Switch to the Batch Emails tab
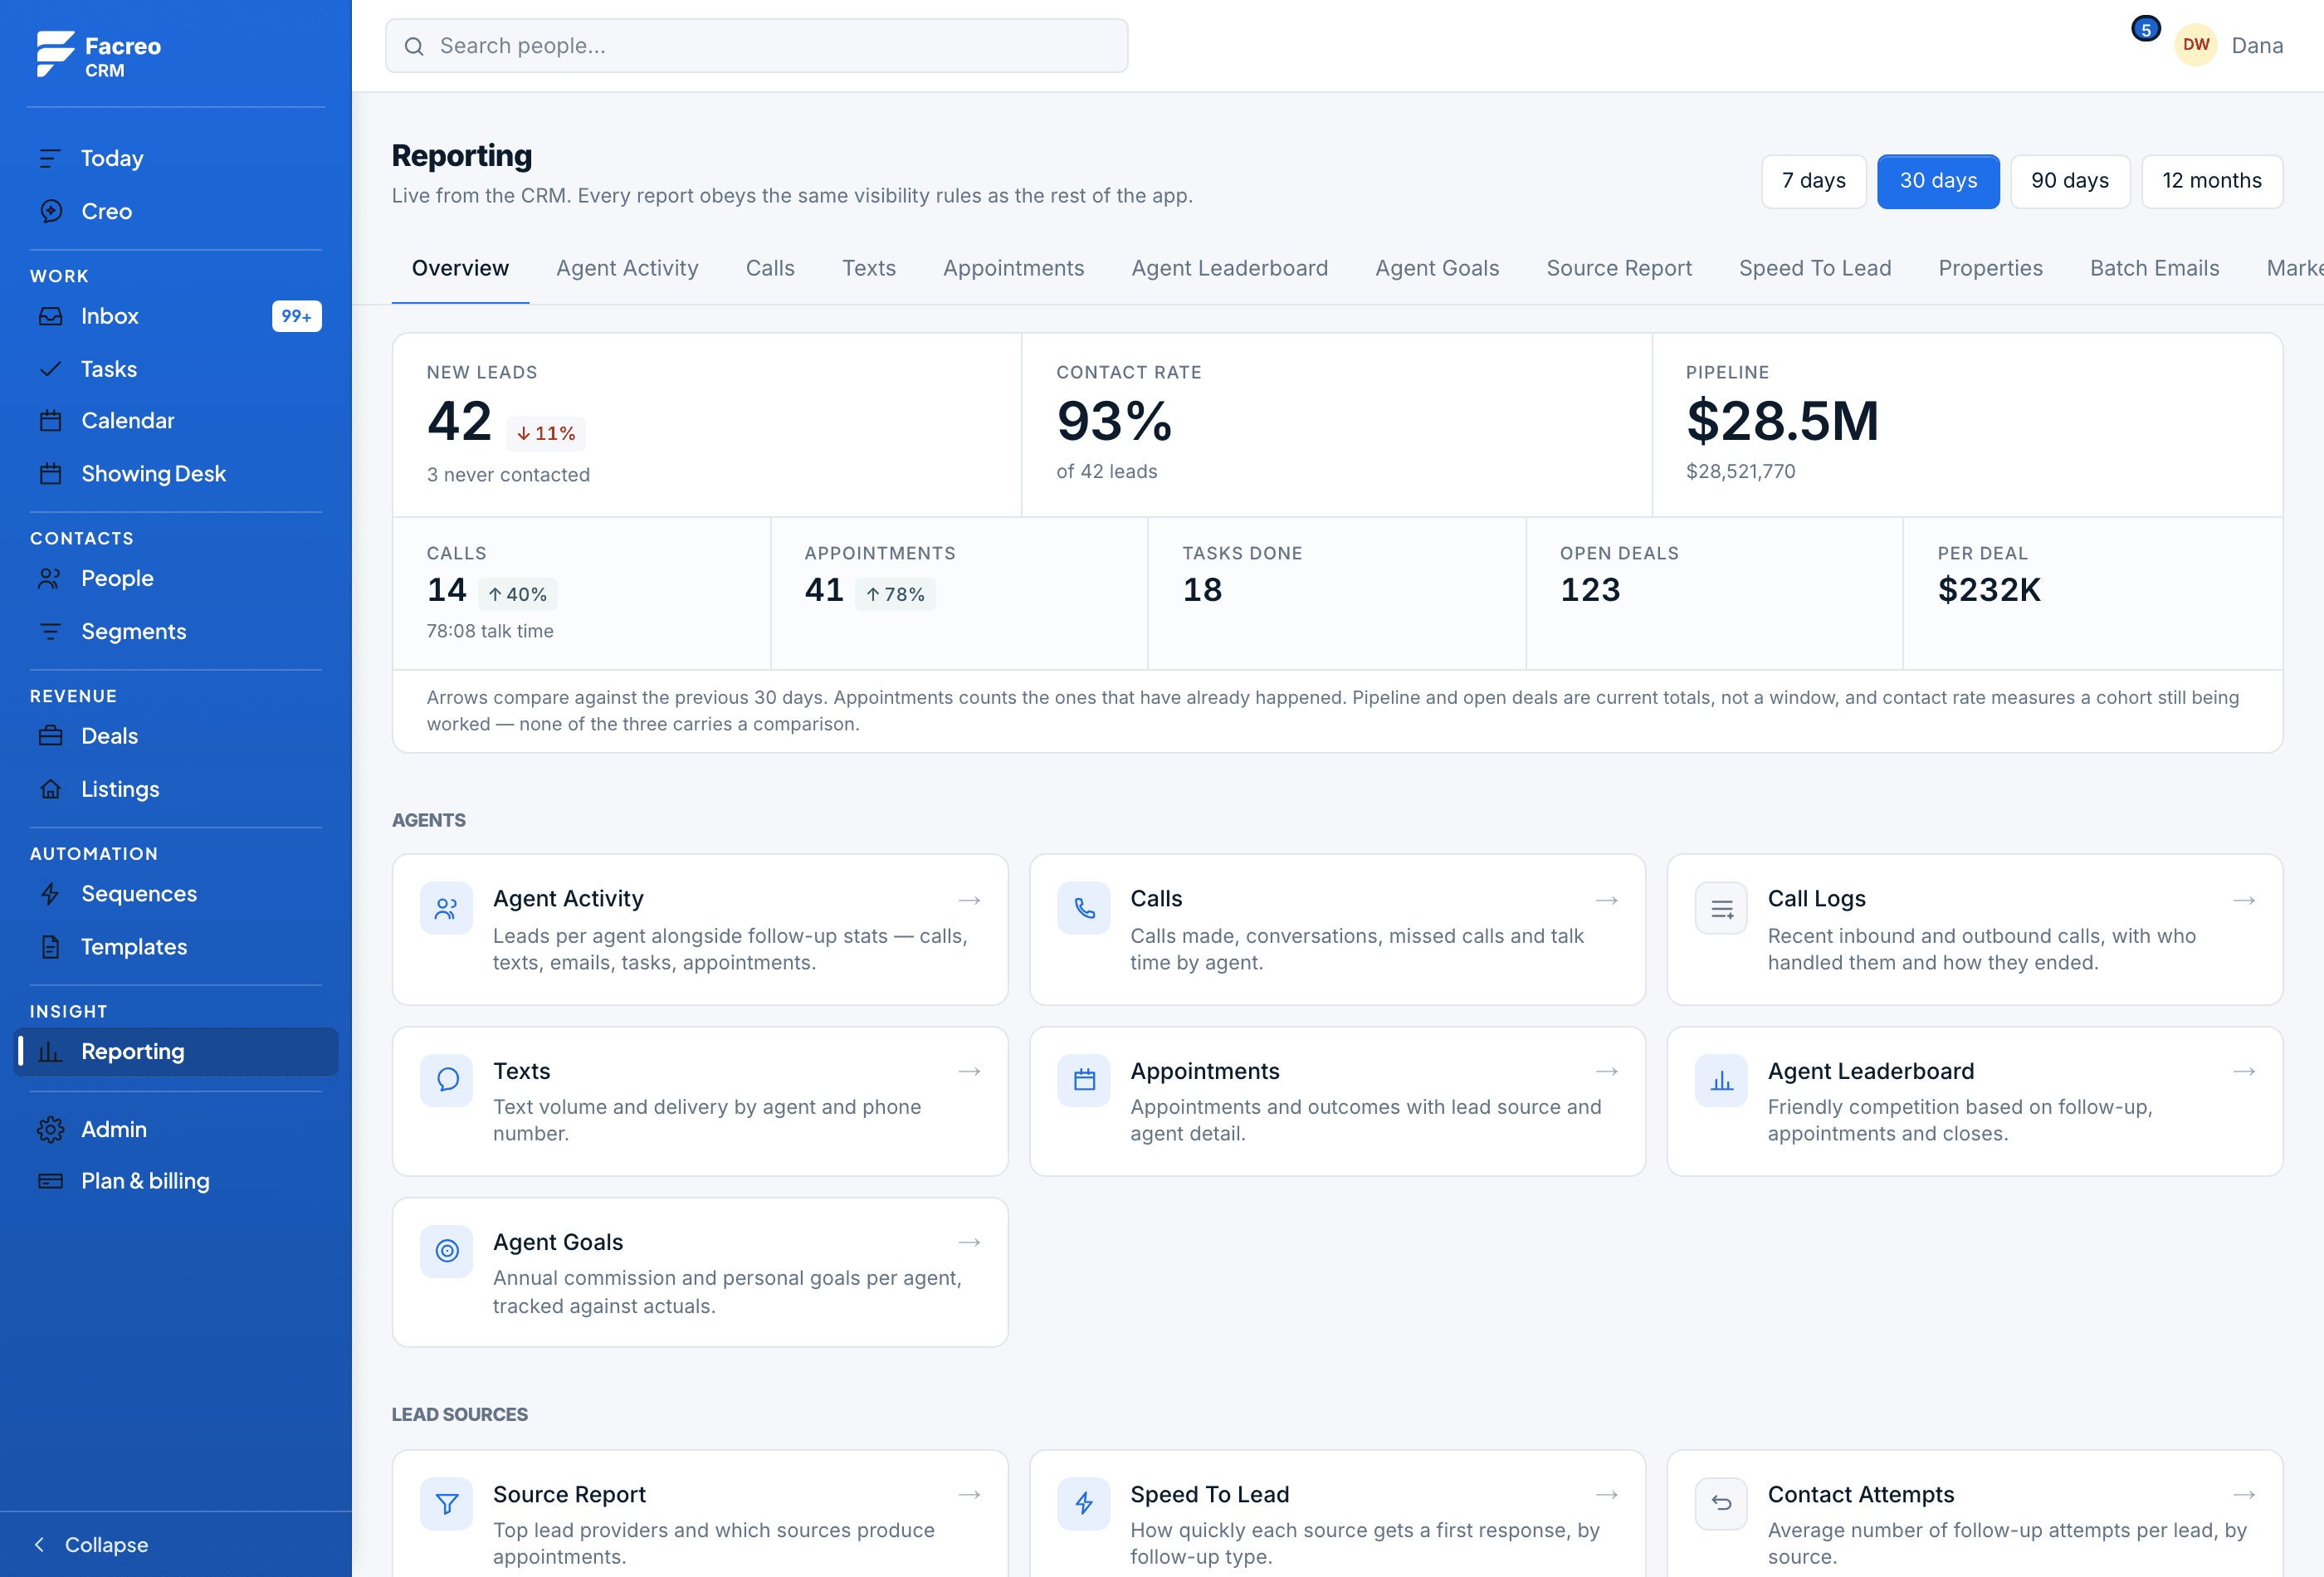The image size is (2324, 1577). point(2154,268)
